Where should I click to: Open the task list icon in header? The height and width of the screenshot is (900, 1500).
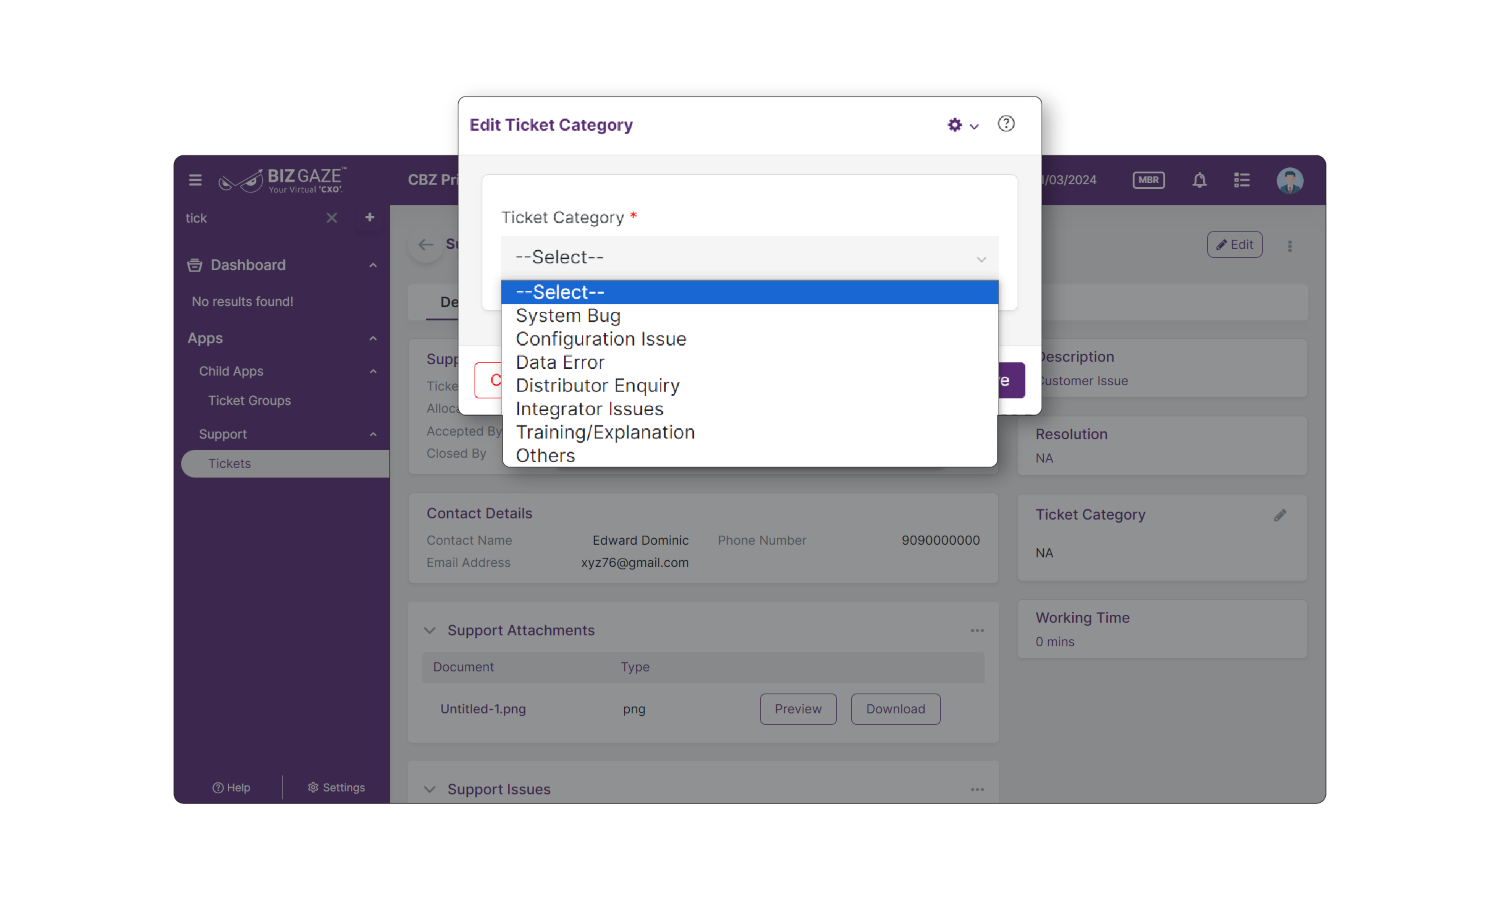(1242, 180)
